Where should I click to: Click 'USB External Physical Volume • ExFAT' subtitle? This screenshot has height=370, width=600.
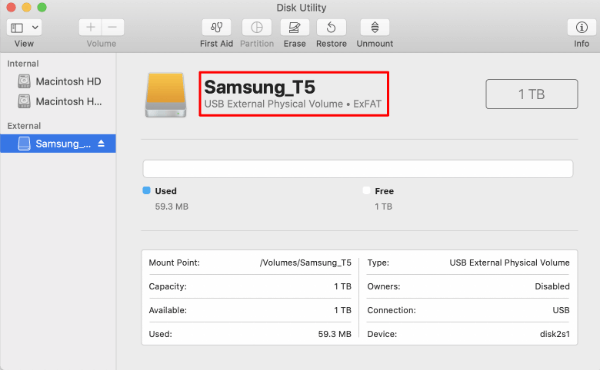293,104
